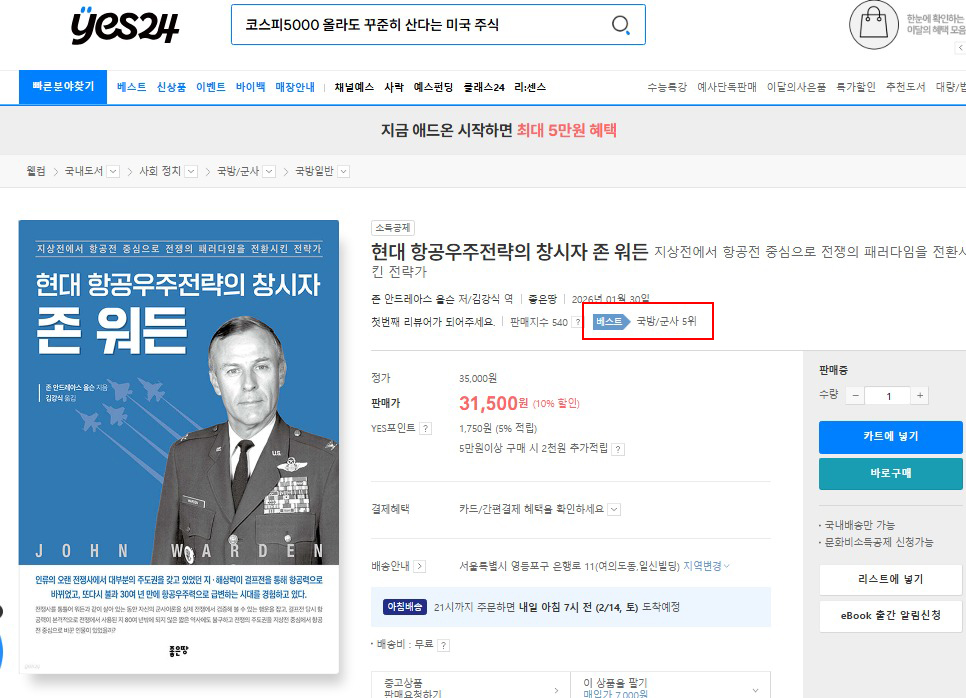Click arrow icon next to 배송안내
Image resolution: width=966 pixels, height=698 pixels.
(420, 566)
